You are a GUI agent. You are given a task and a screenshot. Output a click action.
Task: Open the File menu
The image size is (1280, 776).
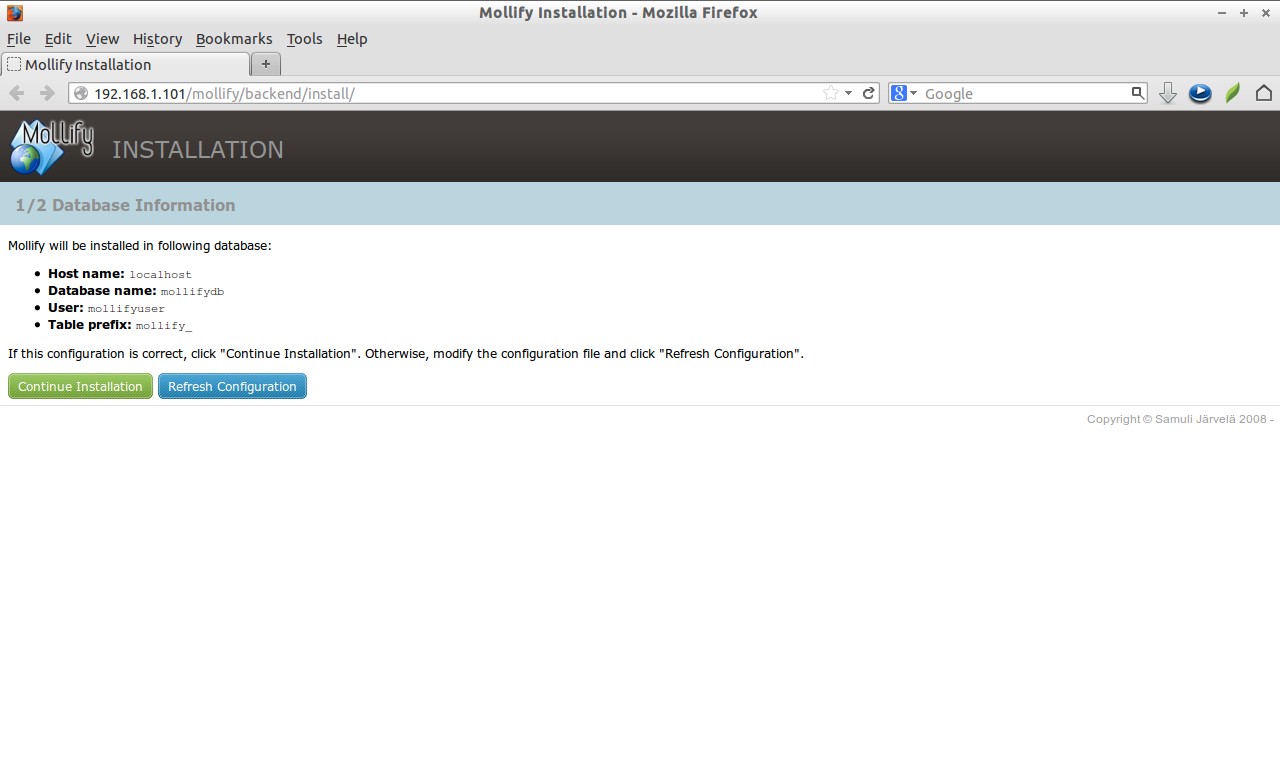pos(19,39)
